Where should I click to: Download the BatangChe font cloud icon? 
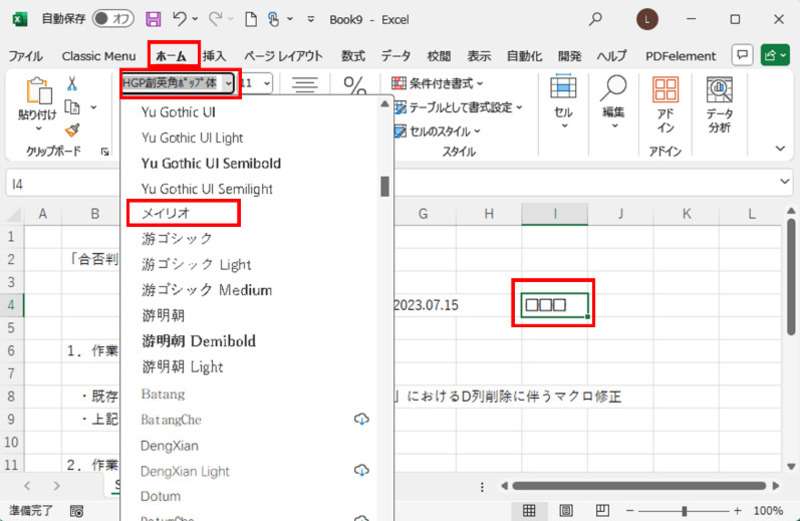[x=361, y=419]
